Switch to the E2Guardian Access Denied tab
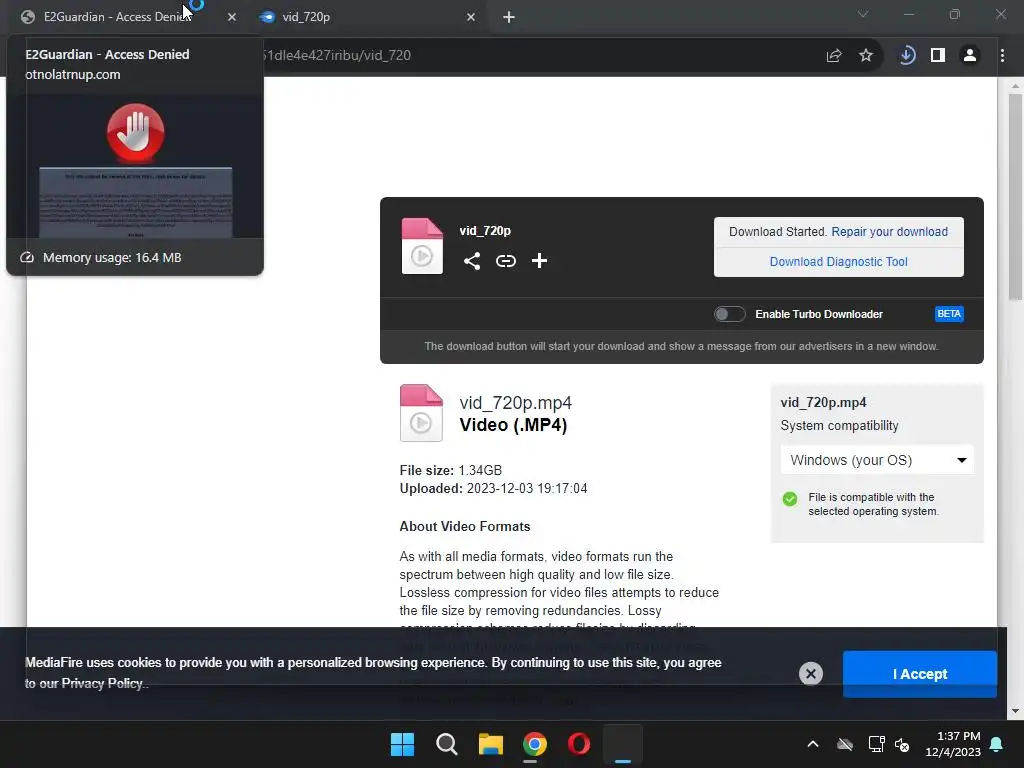This screenshot has height=768, width=1024. point(124,17)
